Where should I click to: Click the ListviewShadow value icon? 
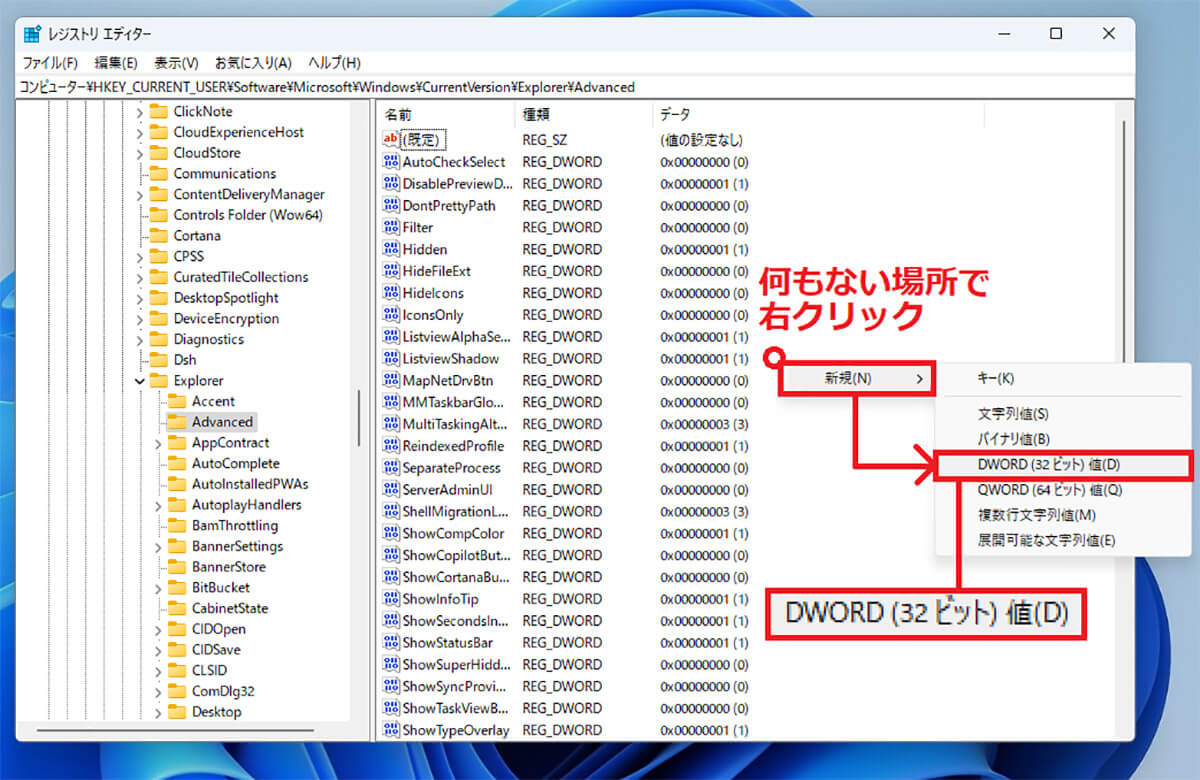(x=391, y=359)
